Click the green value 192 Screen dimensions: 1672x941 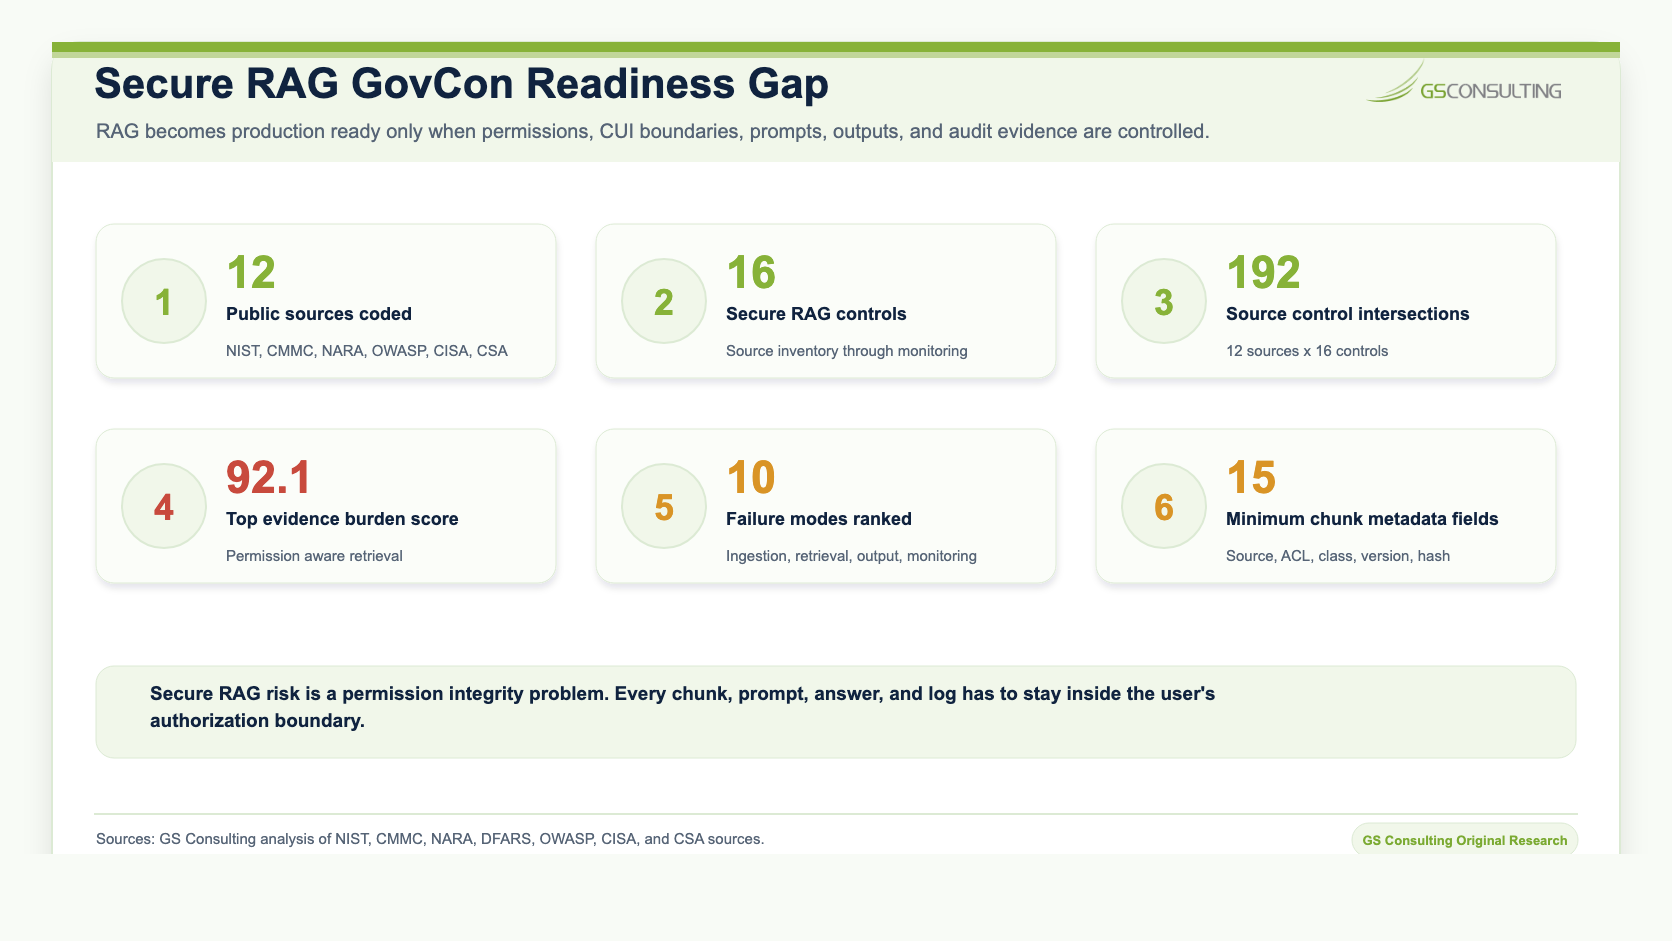pos(1263,272)
